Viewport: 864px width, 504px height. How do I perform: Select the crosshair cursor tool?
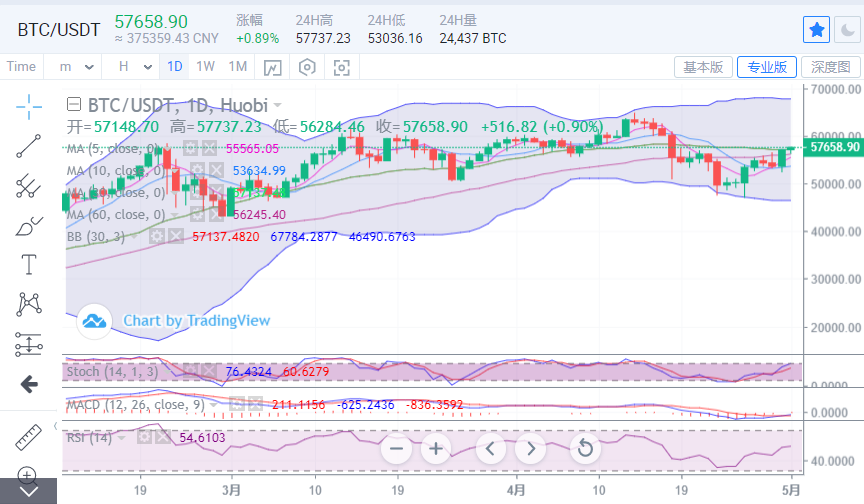pos(28,105)
